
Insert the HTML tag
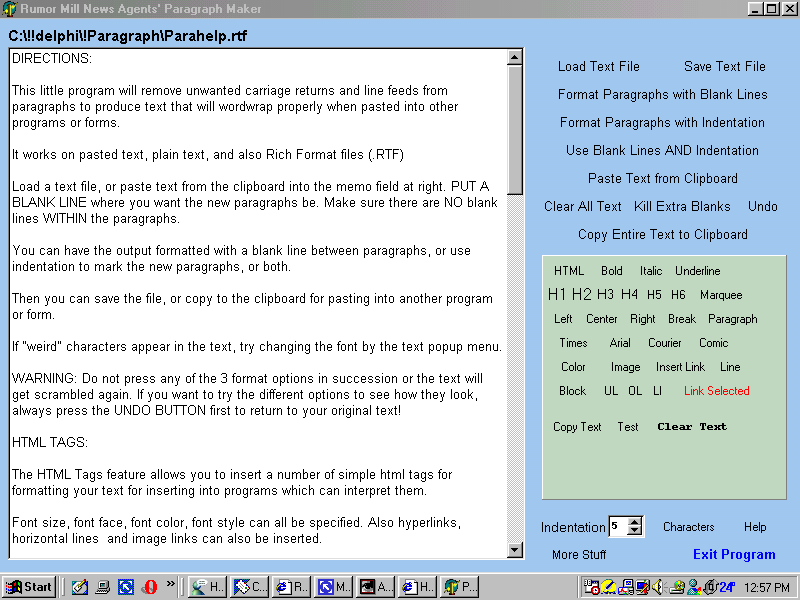tap(569, 271)
